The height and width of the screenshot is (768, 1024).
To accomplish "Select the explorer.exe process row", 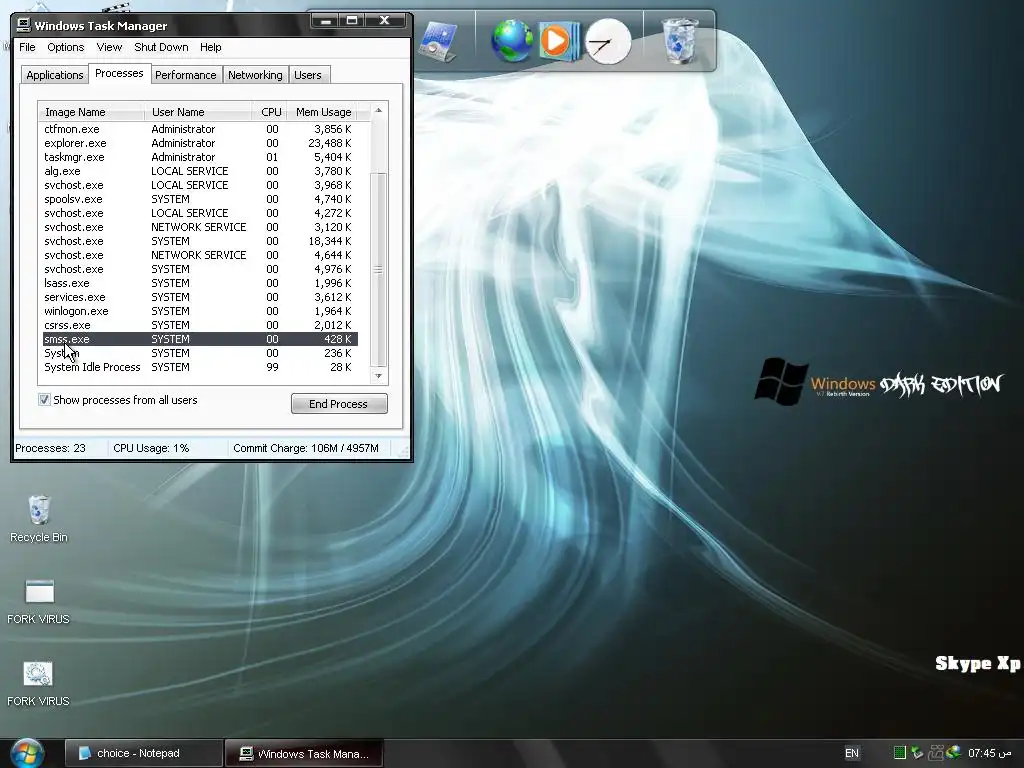I will point(200,143).
